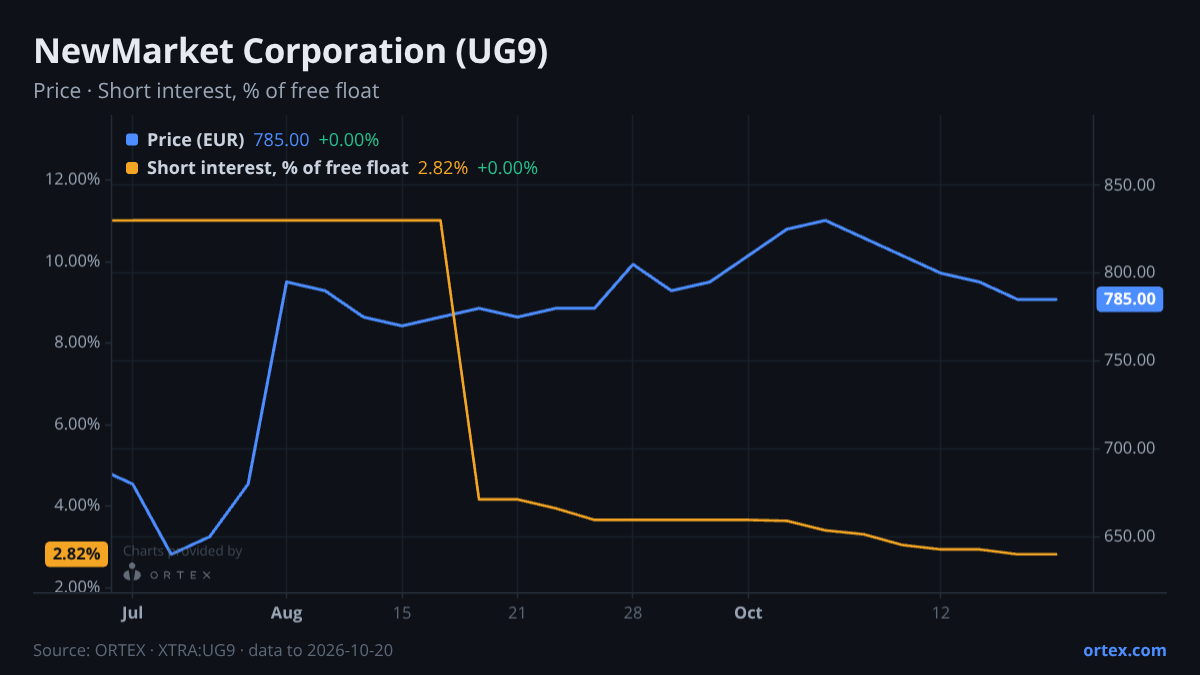This screenshot has width=1200, height=675.
Task: Click the NewMarket Corporation (UG9) title
Action: tap(291, 52)
